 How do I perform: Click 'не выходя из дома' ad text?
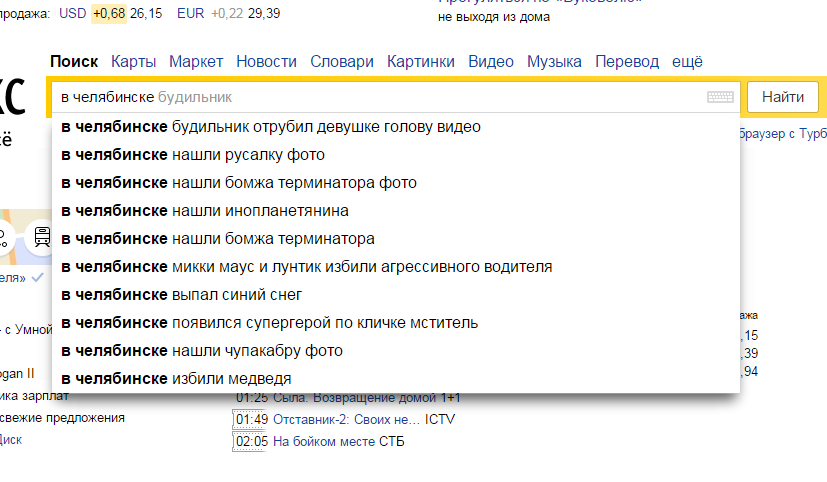[x=494, y=17]
